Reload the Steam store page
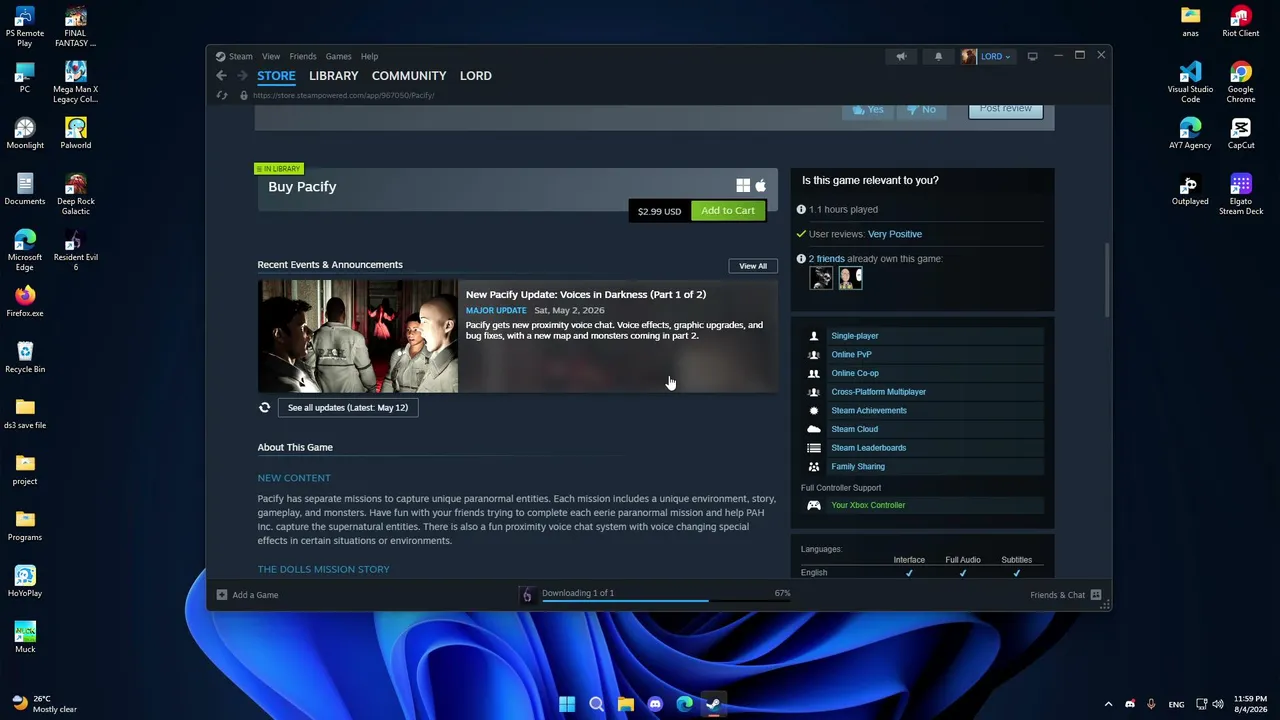This screenshot has width=1280, height=720. [x=222, y=95]
